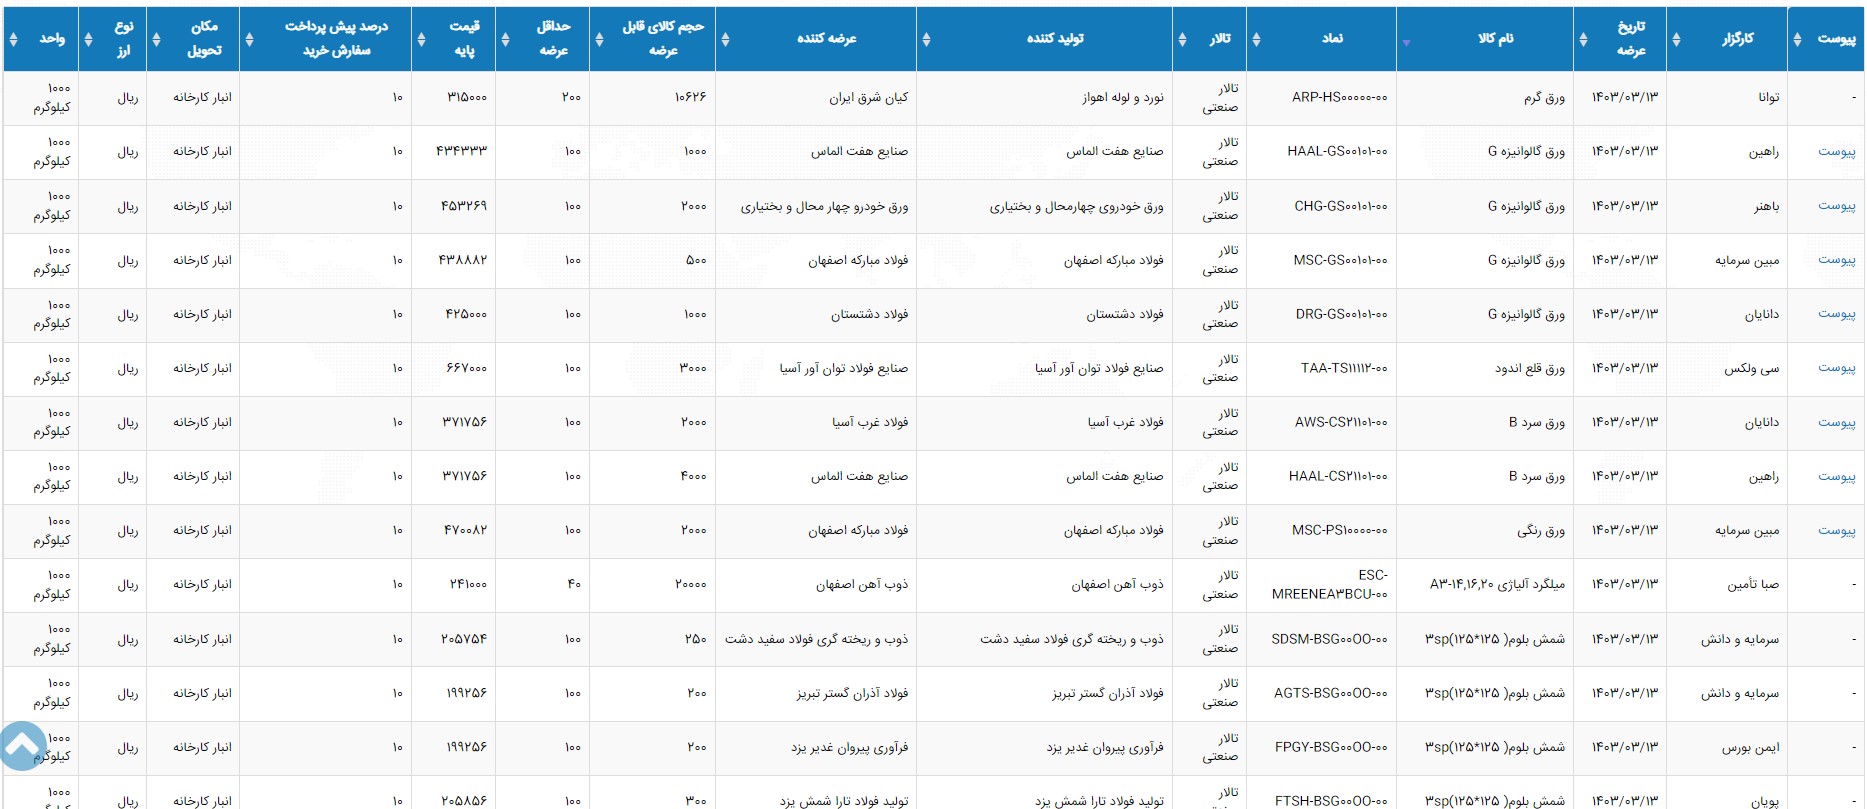Screen dimensions: 1867x809
Task: Click supplier فولاد آذران گستر تبریز
Action: 852,694
